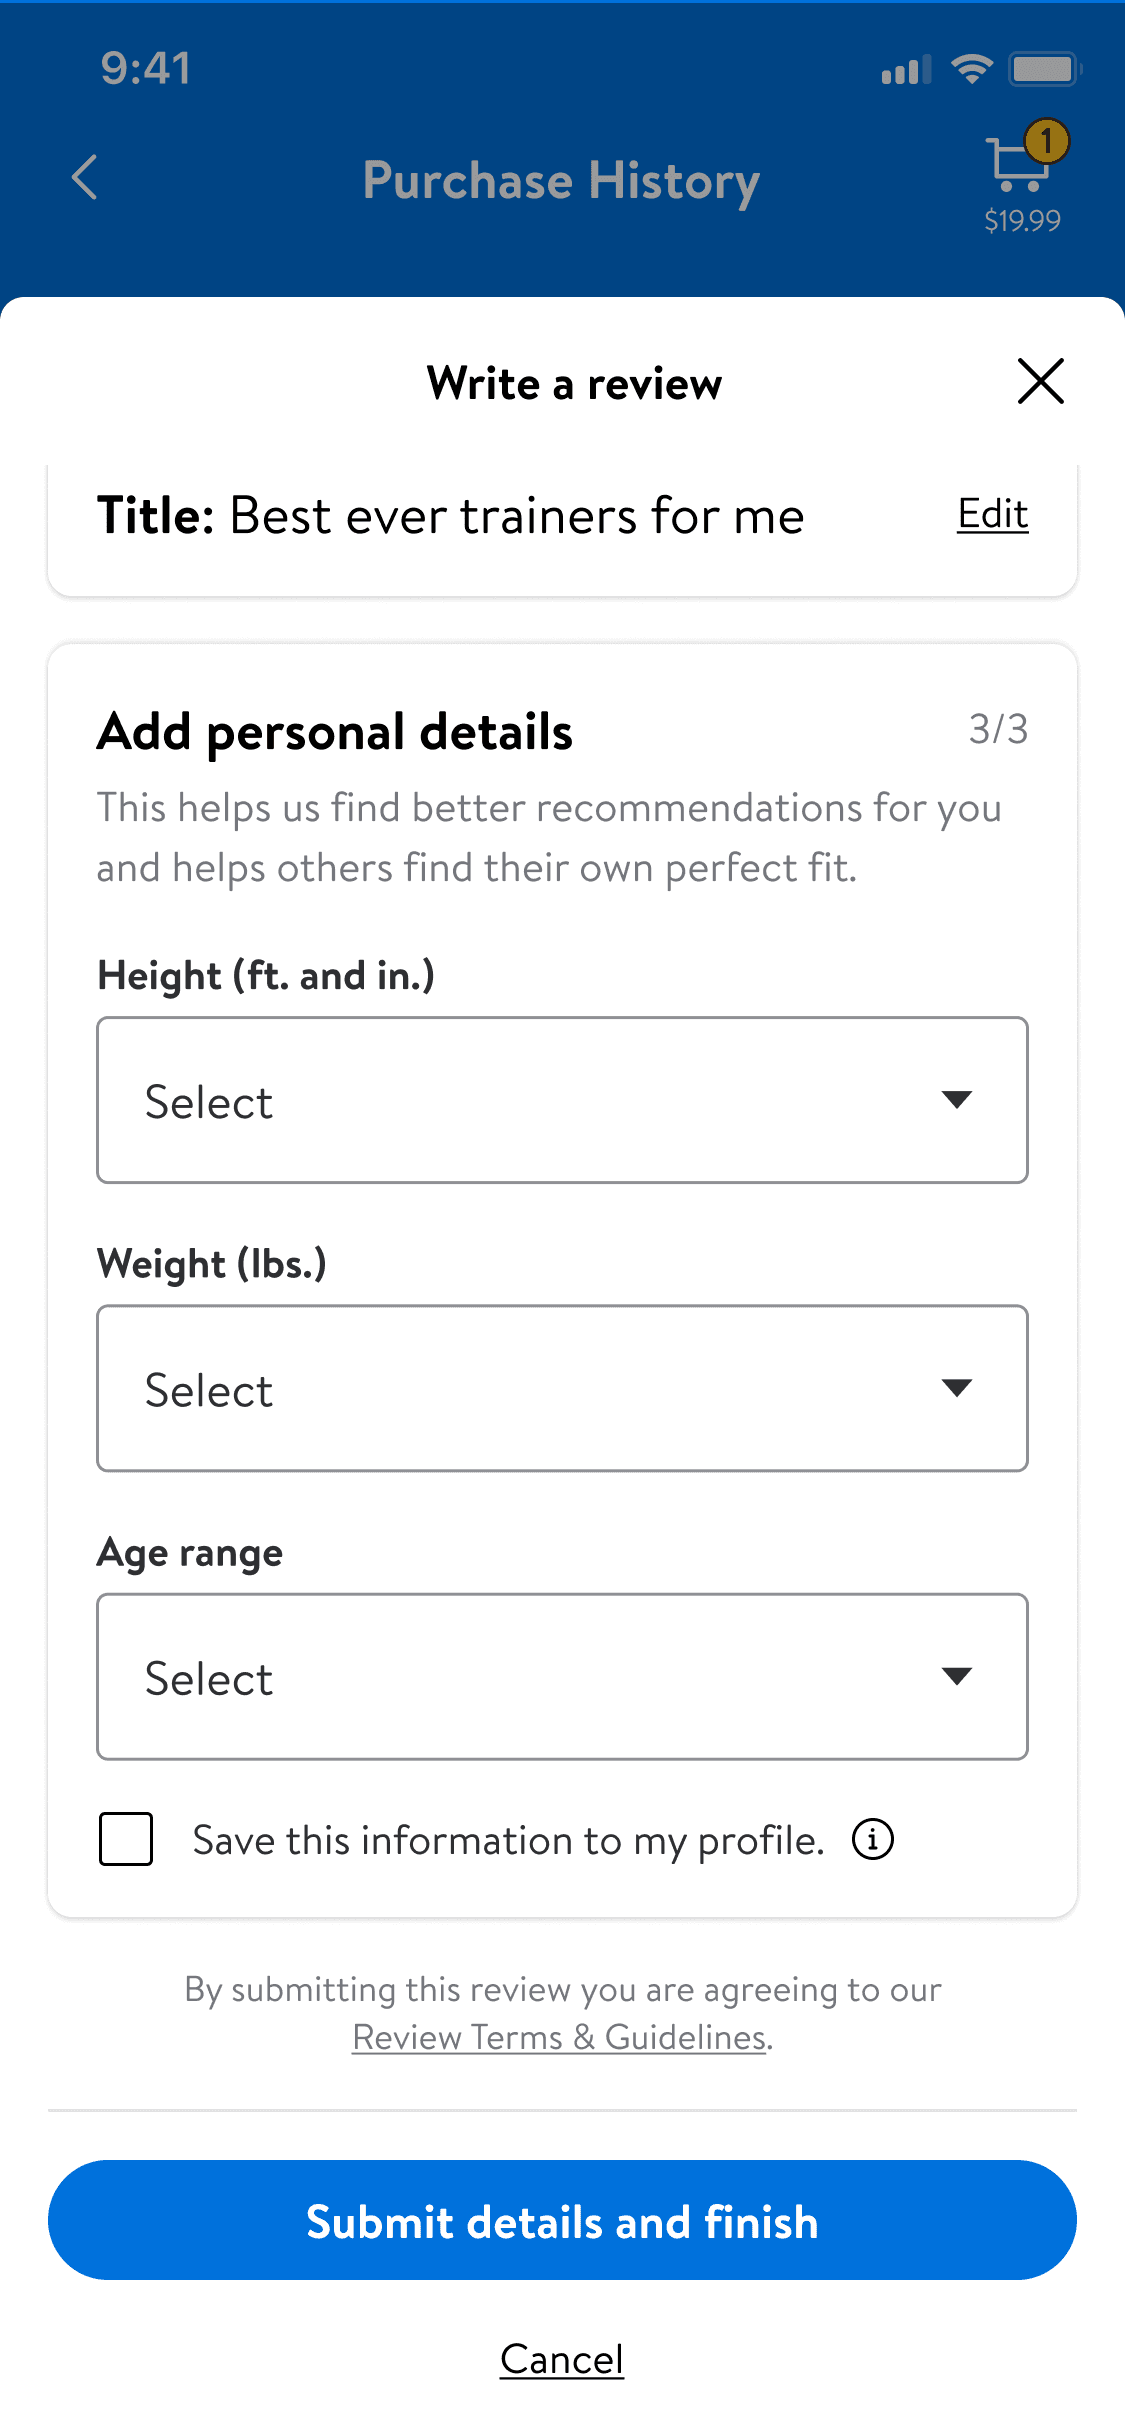Tap the Purchase History header title

[561, 181]
